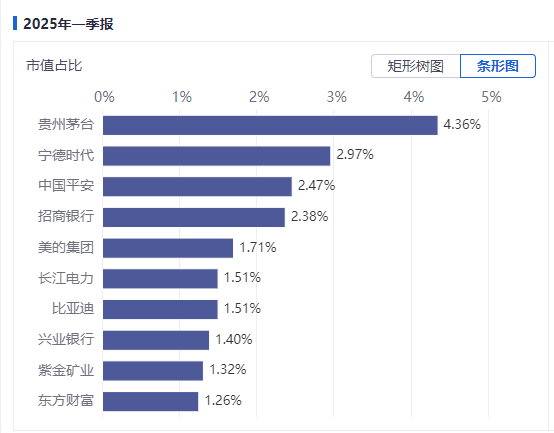
Task: Click the 2025年一季报 section heading
Action: (x=68, y=24)
